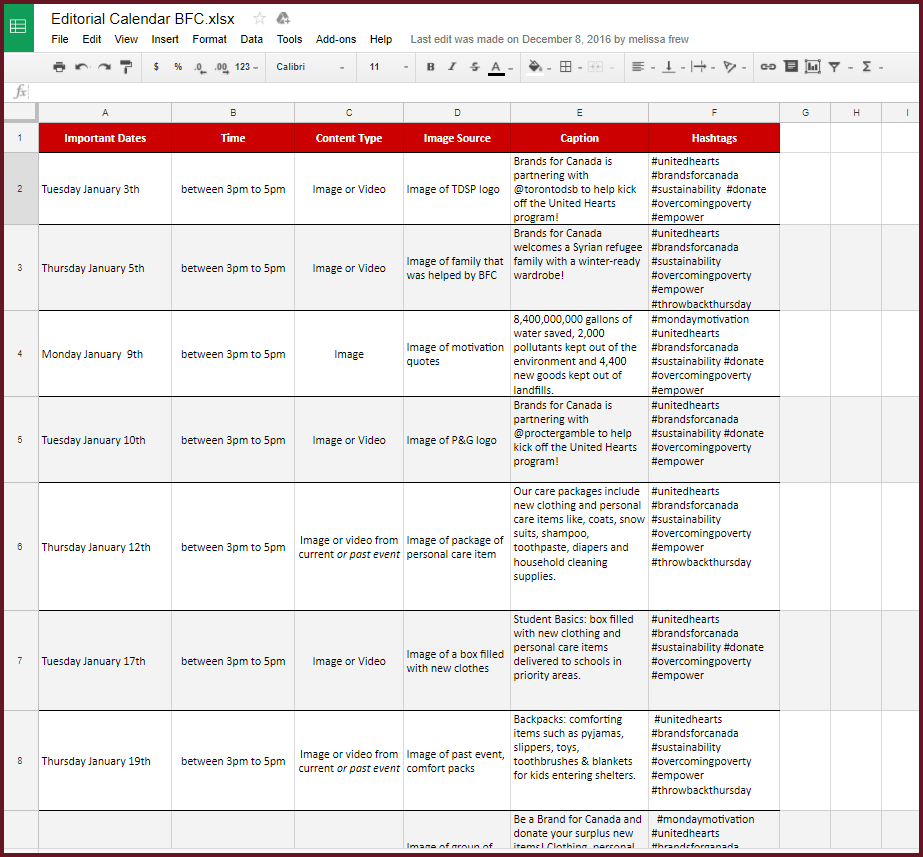923x857 pixels.
Task: Select the cell Thursday January 19th
Action: pyautogui.click(x=105, y=761)
